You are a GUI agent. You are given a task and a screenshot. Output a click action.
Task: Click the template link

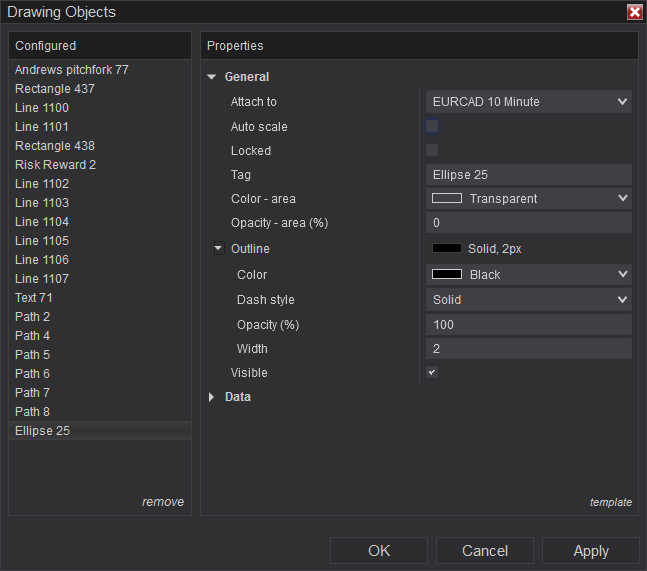pos(611,502)
